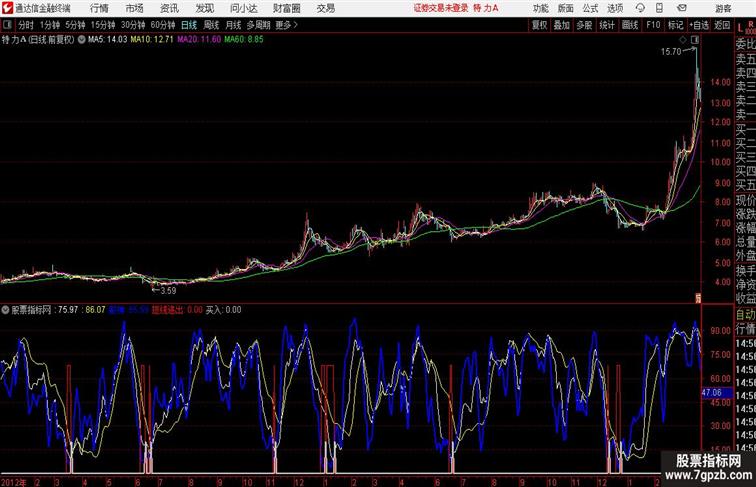Image resolution: width=756 pixels, height=487 pixels.
Task: Open the 功能 menu
Action: [540, 8]
